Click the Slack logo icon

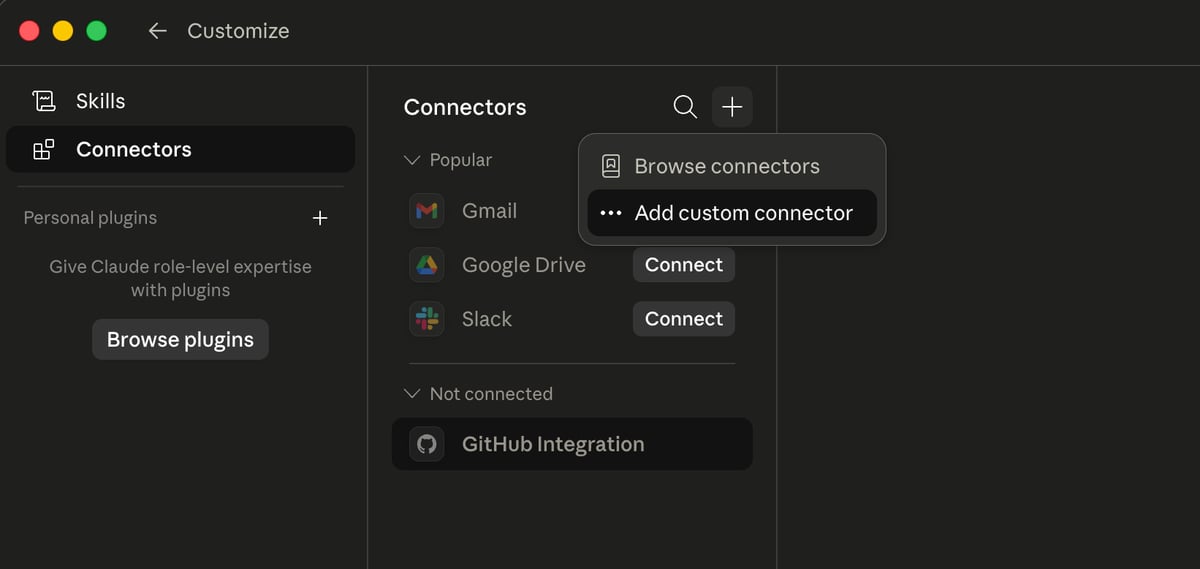point(427,319)
